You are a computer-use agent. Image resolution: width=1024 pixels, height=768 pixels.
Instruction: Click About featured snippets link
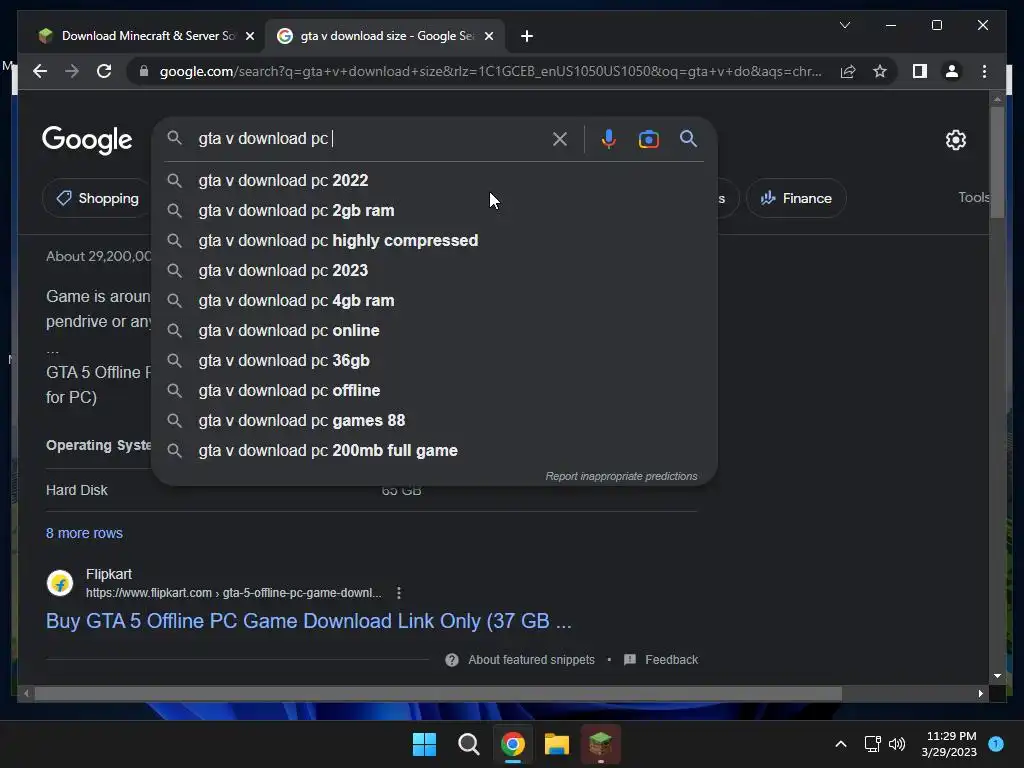531,660
